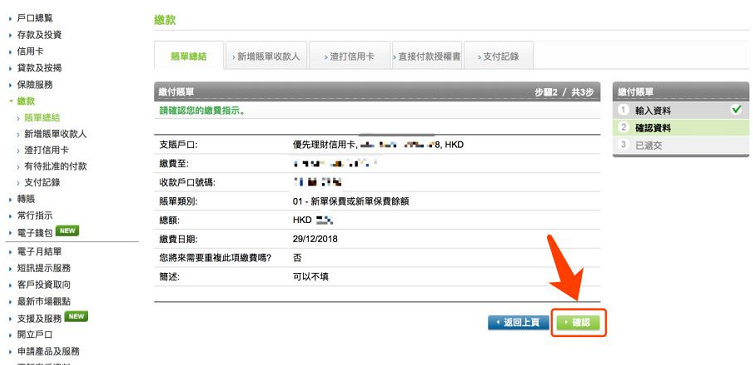Open 新增賬單收款人 in sidebar submenu
Screen dimensions: 753x365
click(x=55, y=134)
